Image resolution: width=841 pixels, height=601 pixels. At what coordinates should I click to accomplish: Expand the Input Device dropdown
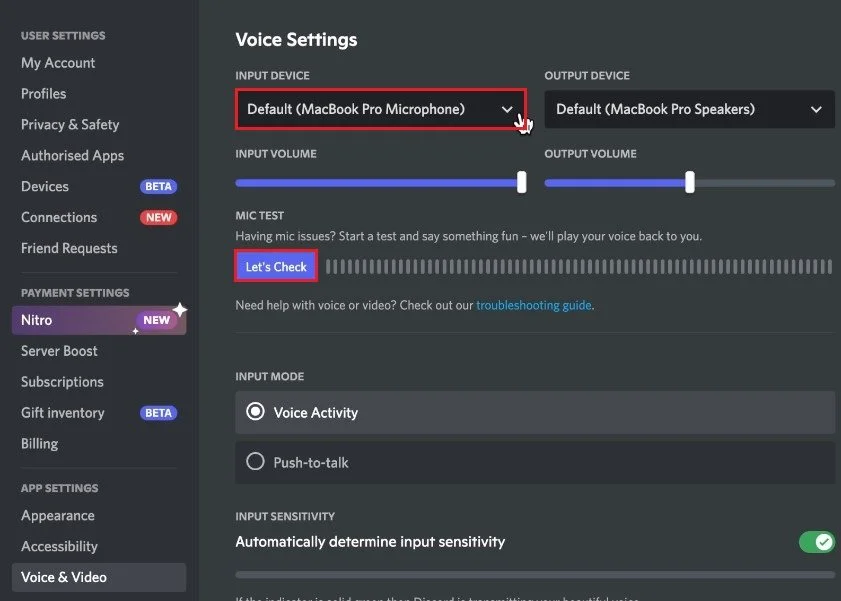pos(380,109)
